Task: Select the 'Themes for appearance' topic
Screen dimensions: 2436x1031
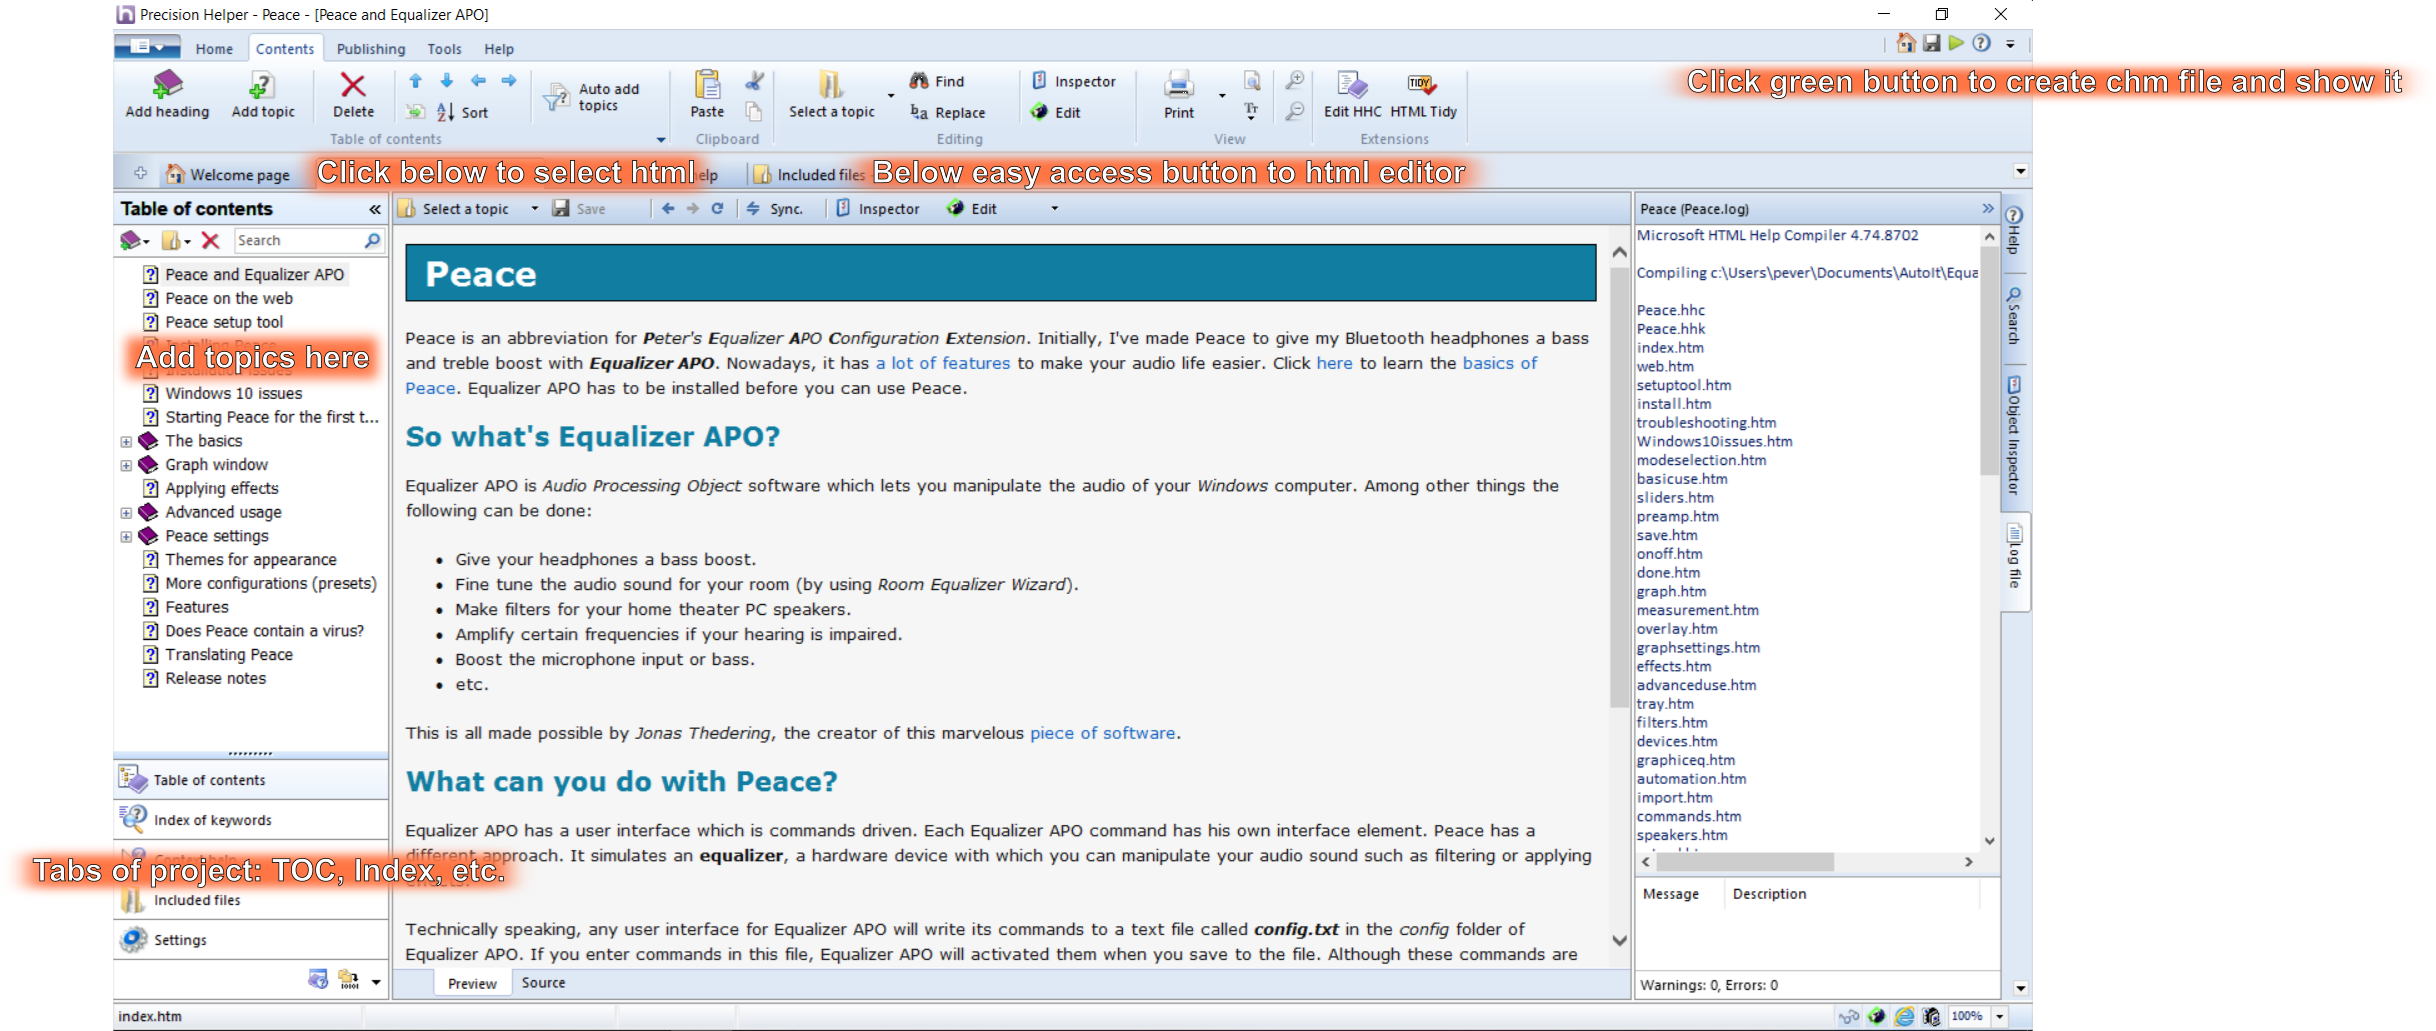Action: 250,560
